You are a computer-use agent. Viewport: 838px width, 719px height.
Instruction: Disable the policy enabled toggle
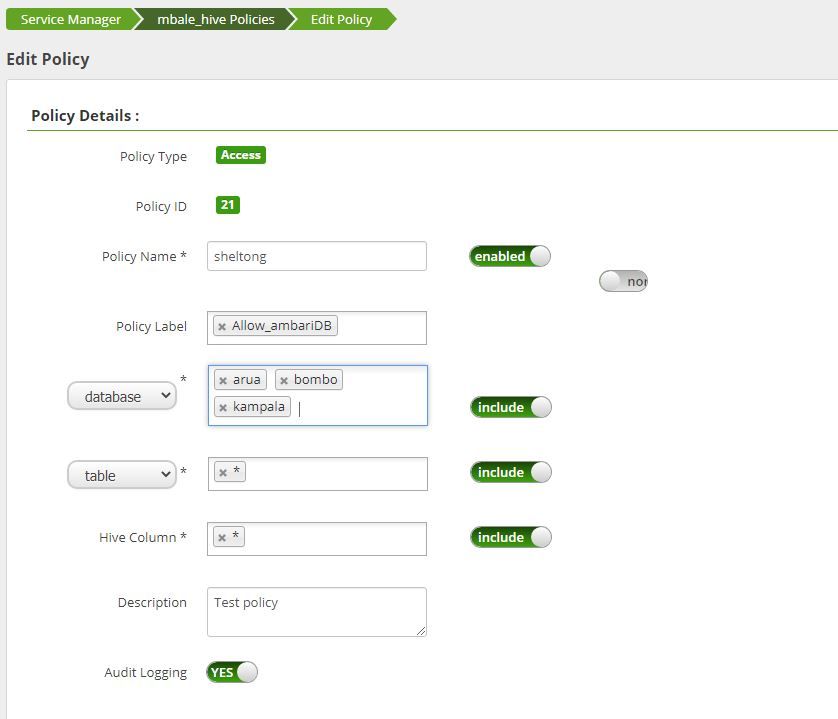click(510, 256)
